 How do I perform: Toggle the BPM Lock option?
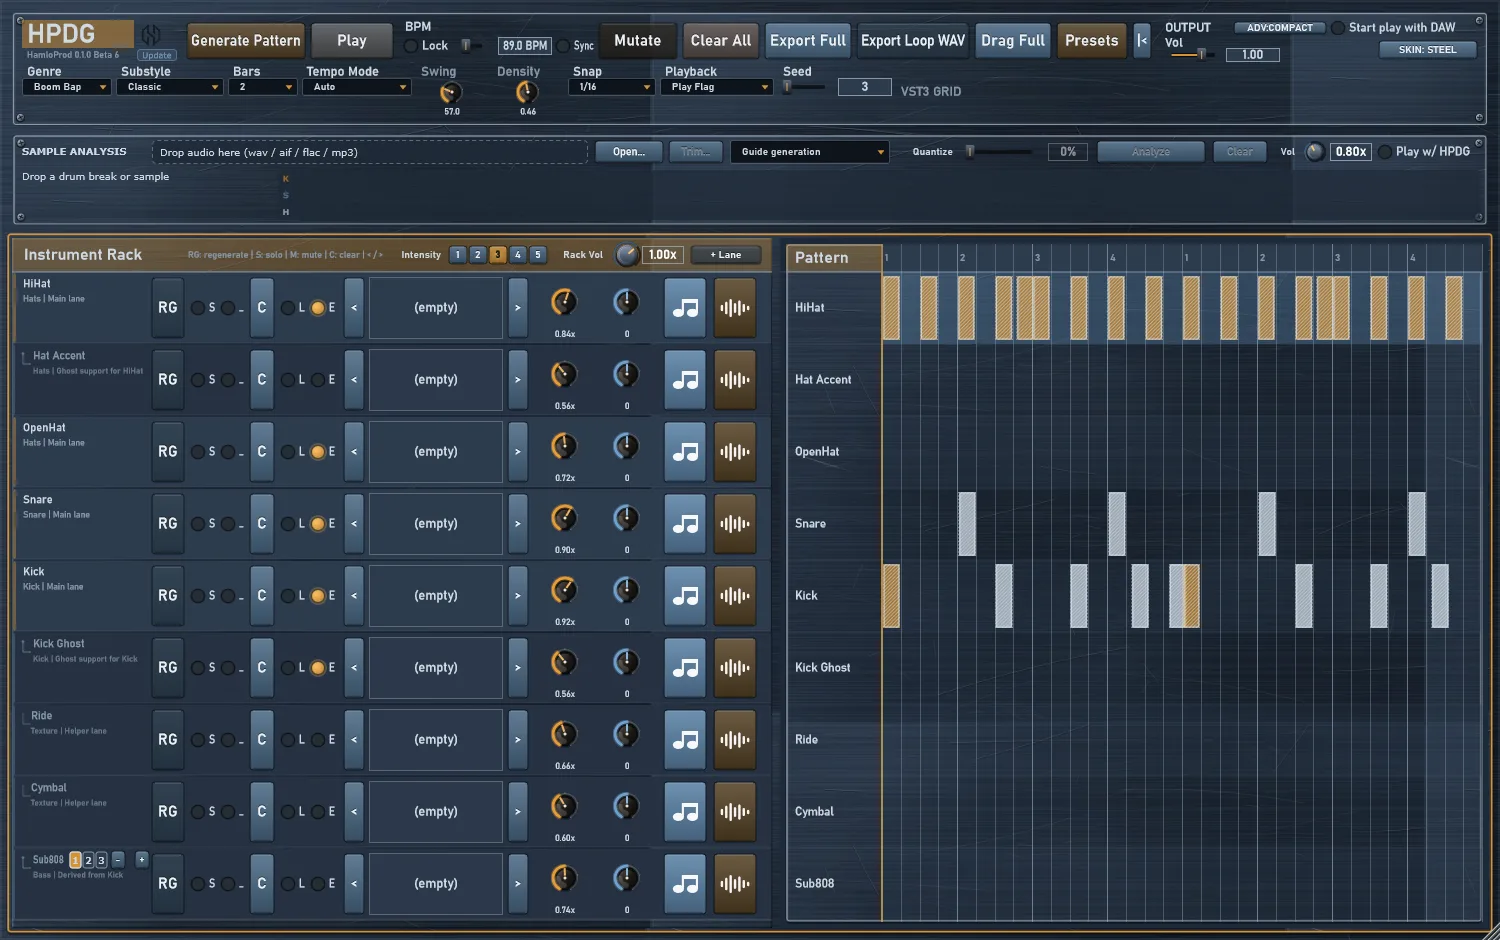(411, 46)
